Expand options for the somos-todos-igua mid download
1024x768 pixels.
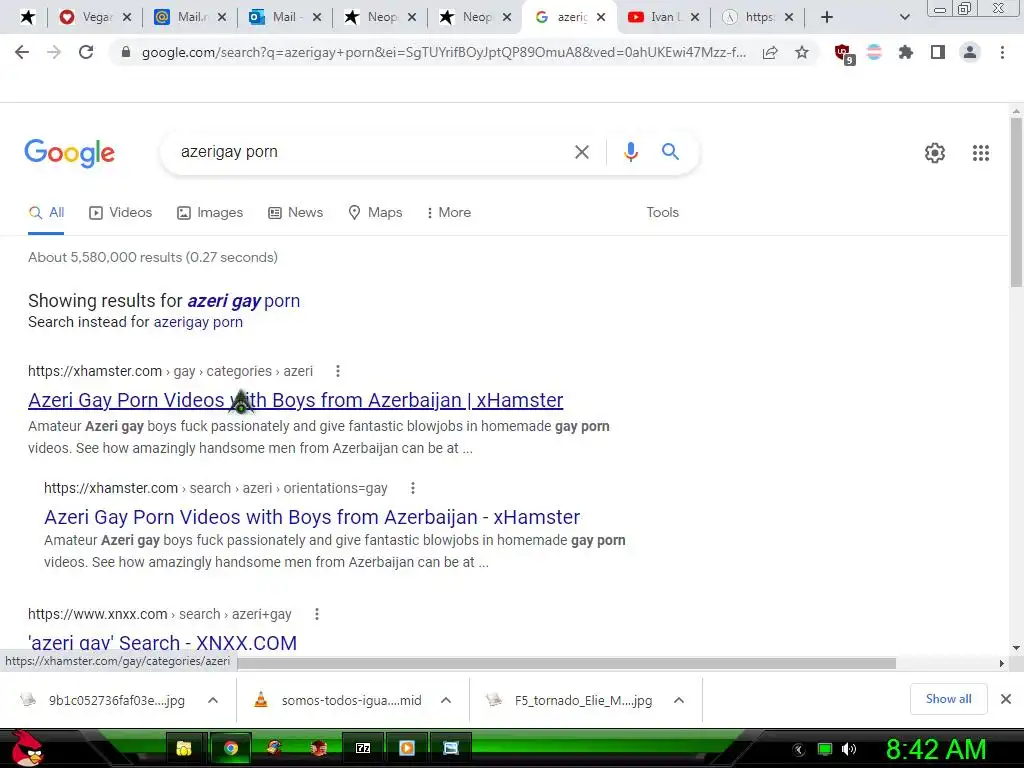point(446,700)
